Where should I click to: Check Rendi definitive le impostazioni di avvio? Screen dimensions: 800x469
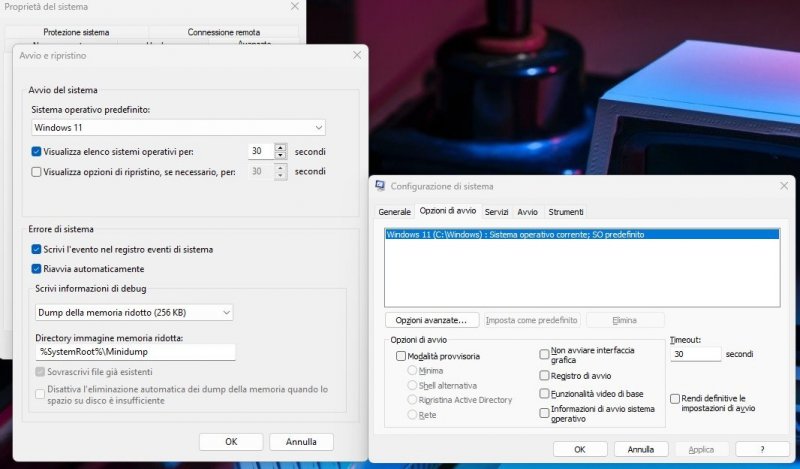[675, 399]
